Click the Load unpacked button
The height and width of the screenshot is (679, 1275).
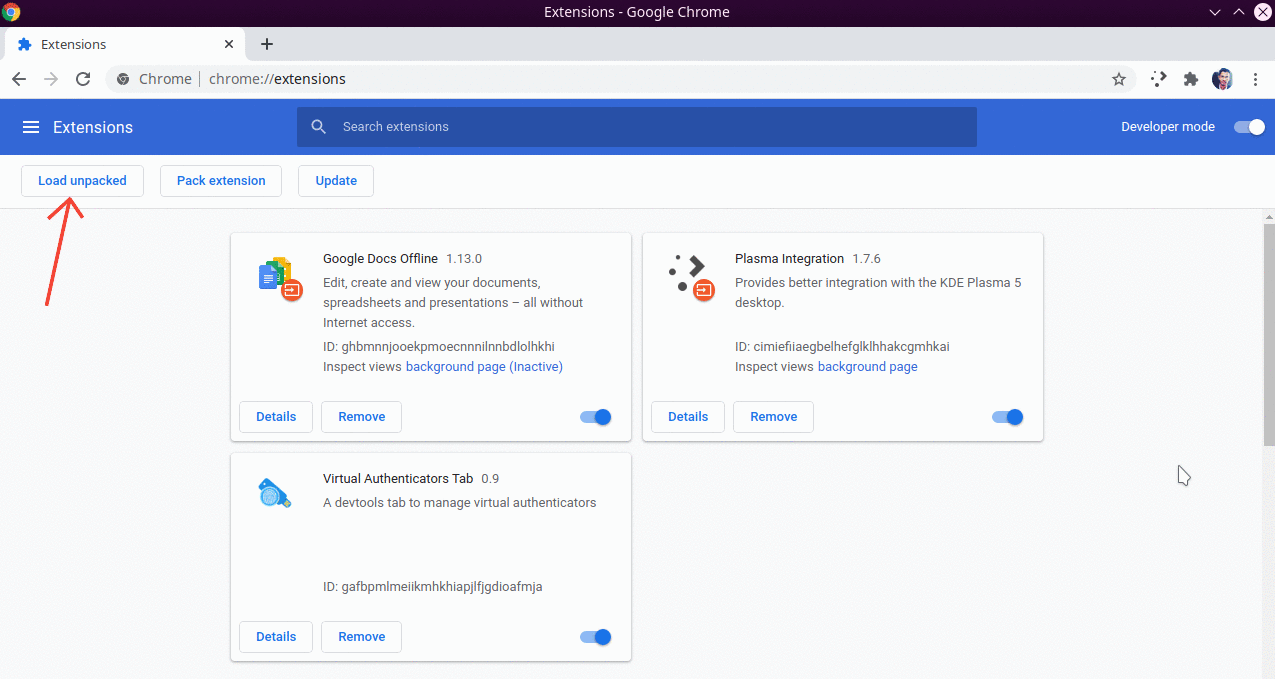pyautogui.click(x=82, y=181)
